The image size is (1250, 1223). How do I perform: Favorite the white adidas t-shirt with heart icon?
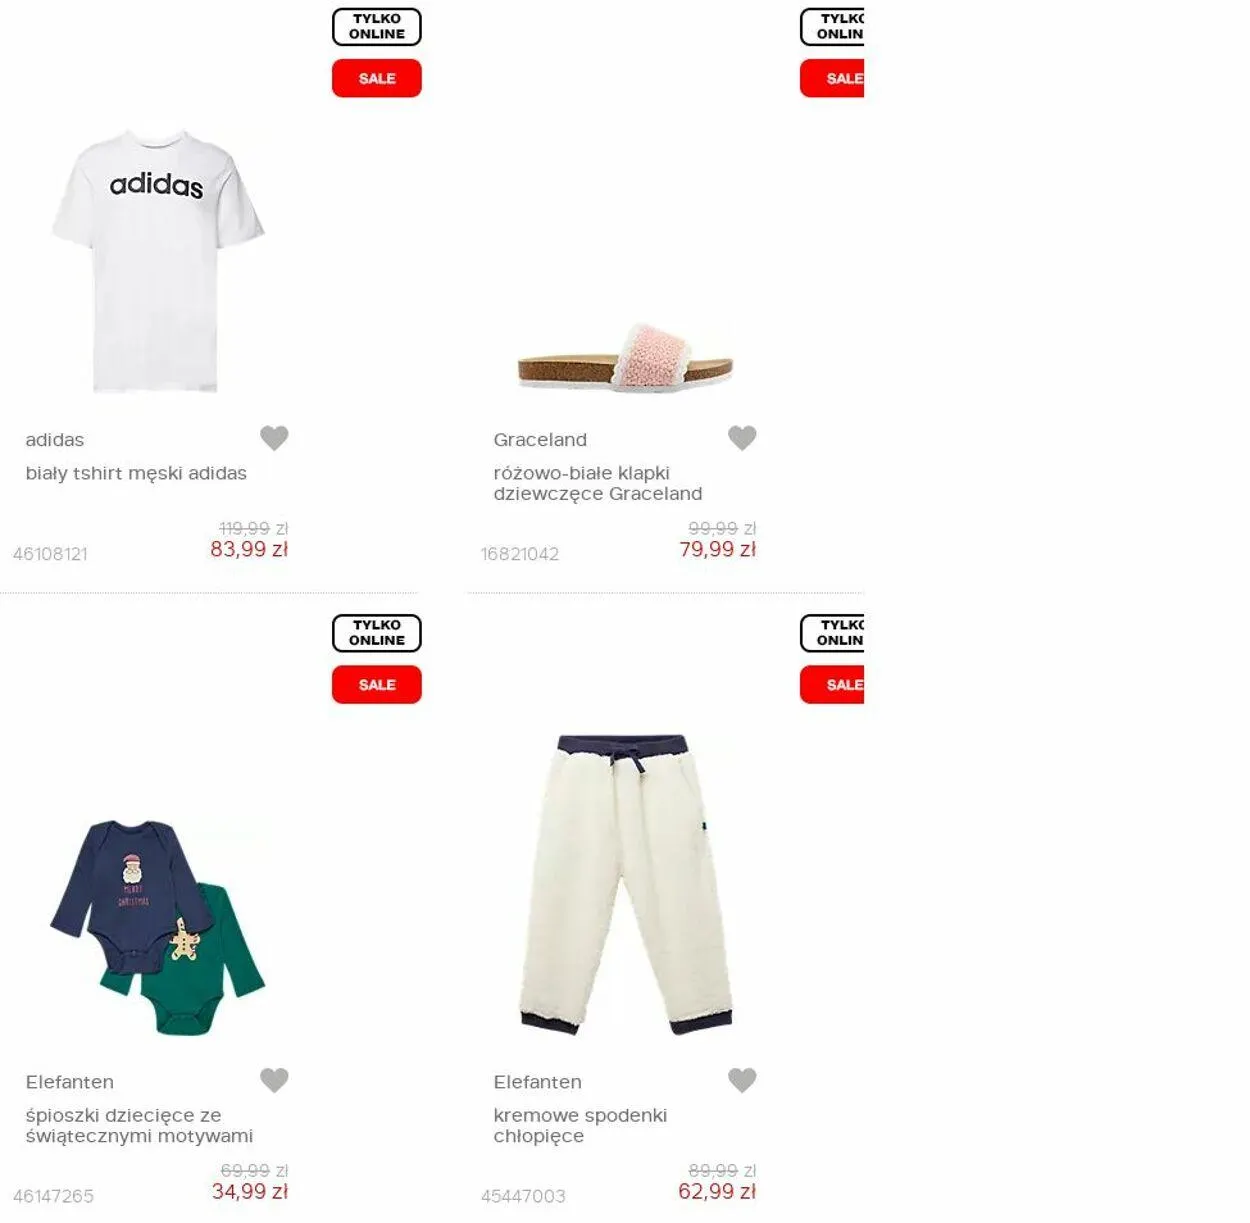point(274,438)
